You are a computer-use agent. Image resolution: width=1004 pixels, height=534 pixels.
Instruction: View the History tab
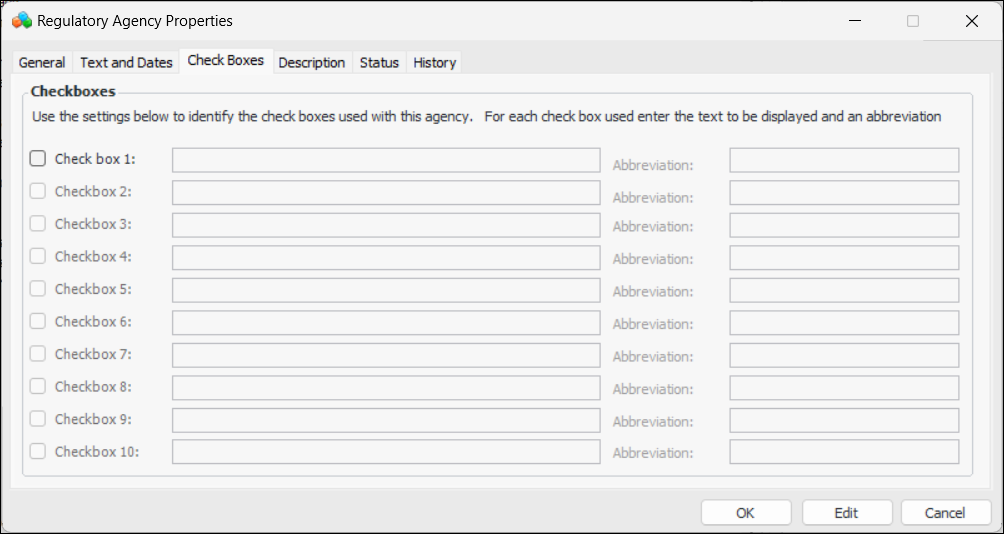click(434, 62)
